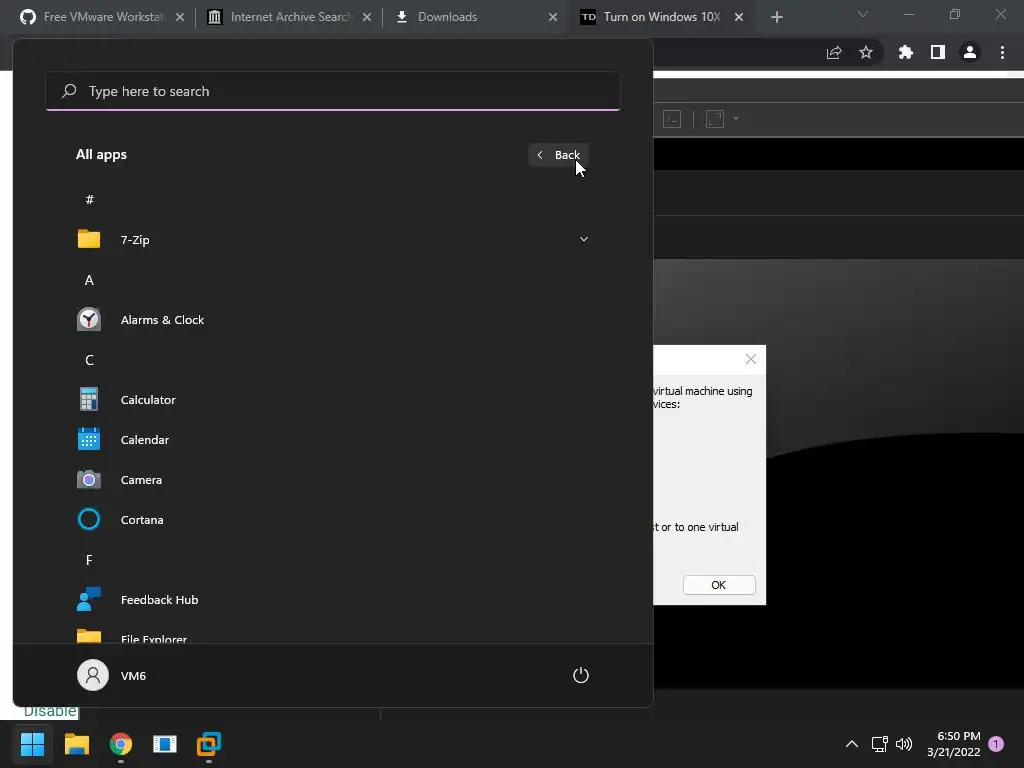
Task: Jump to letter A section header
Action: pos(89,280)
